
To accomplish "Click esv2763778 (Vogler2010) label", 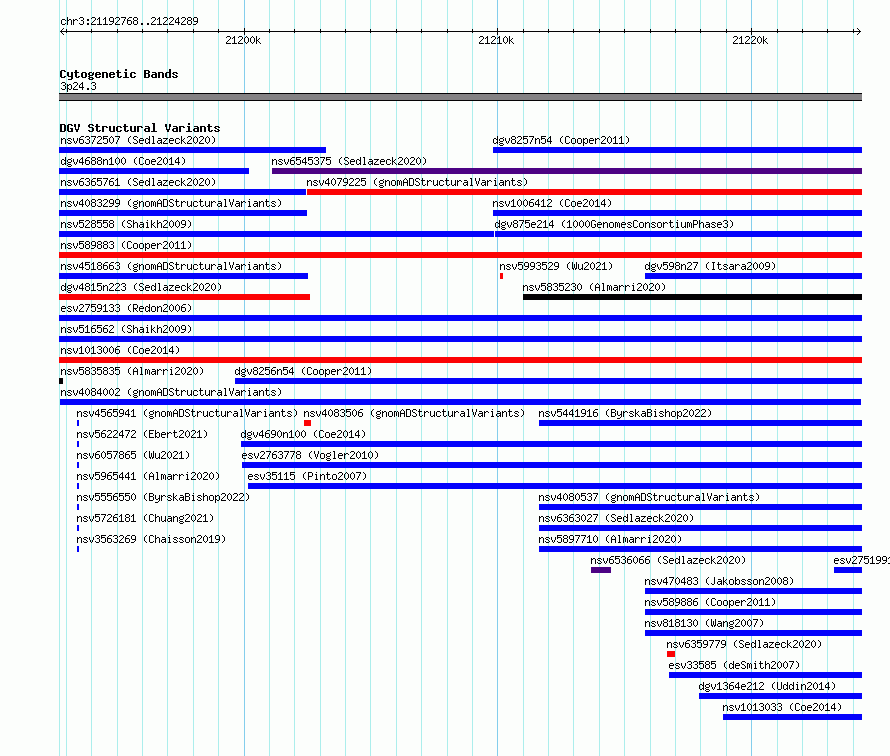I will pyautogui.click(x=310, y=455).
